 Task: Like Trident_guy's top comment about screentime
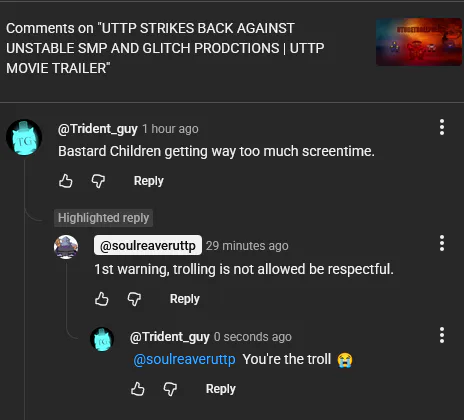coord(66,181)
